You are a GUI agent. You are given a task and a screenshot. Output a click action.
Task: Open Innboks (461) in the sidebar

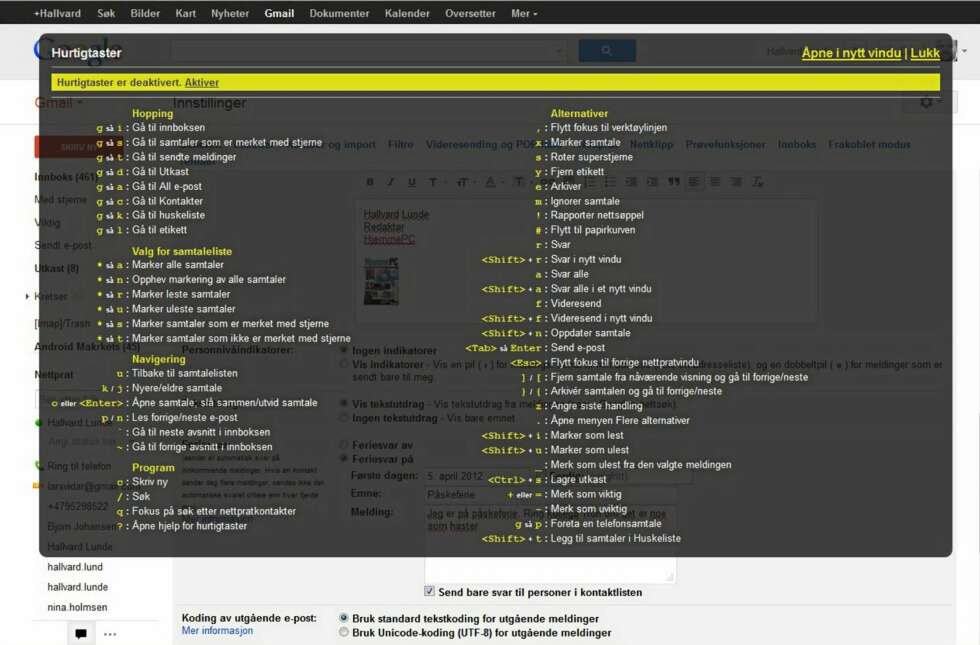(65, 178)
